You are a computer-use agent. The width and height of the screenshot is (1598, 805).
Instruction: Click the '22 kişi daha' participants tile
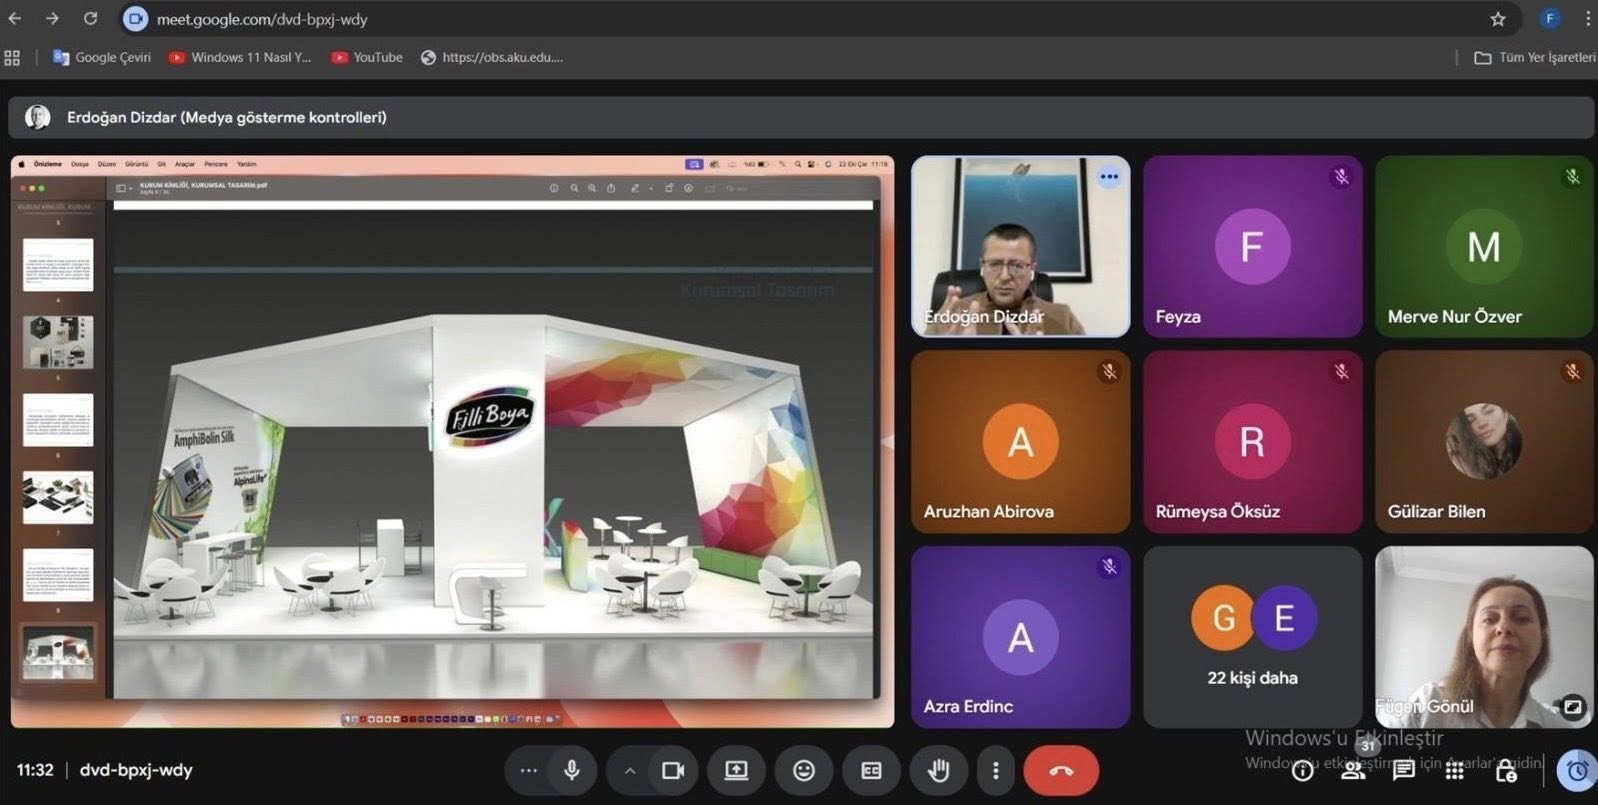[x=1252, y=637]
